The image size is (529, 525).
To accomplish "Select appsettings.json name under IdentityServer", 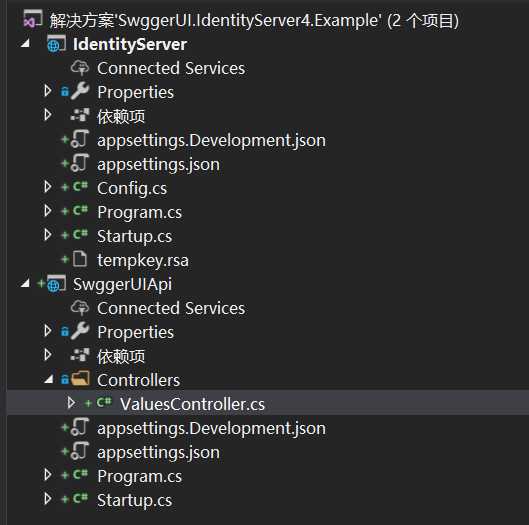I will pos(159,165).
